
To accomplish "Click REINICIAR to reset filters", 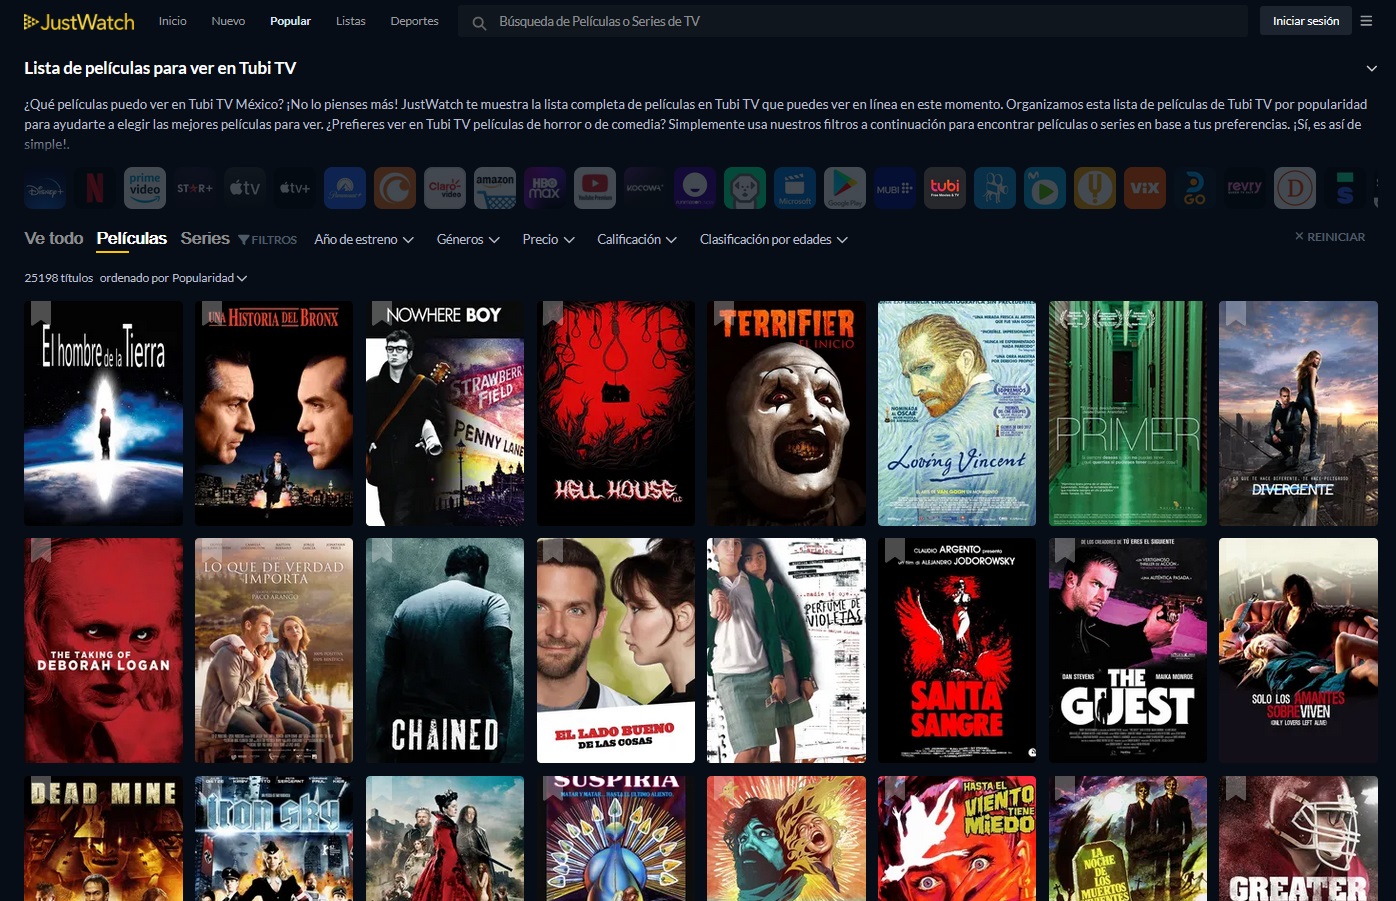I will click(x=1329, y=237).
